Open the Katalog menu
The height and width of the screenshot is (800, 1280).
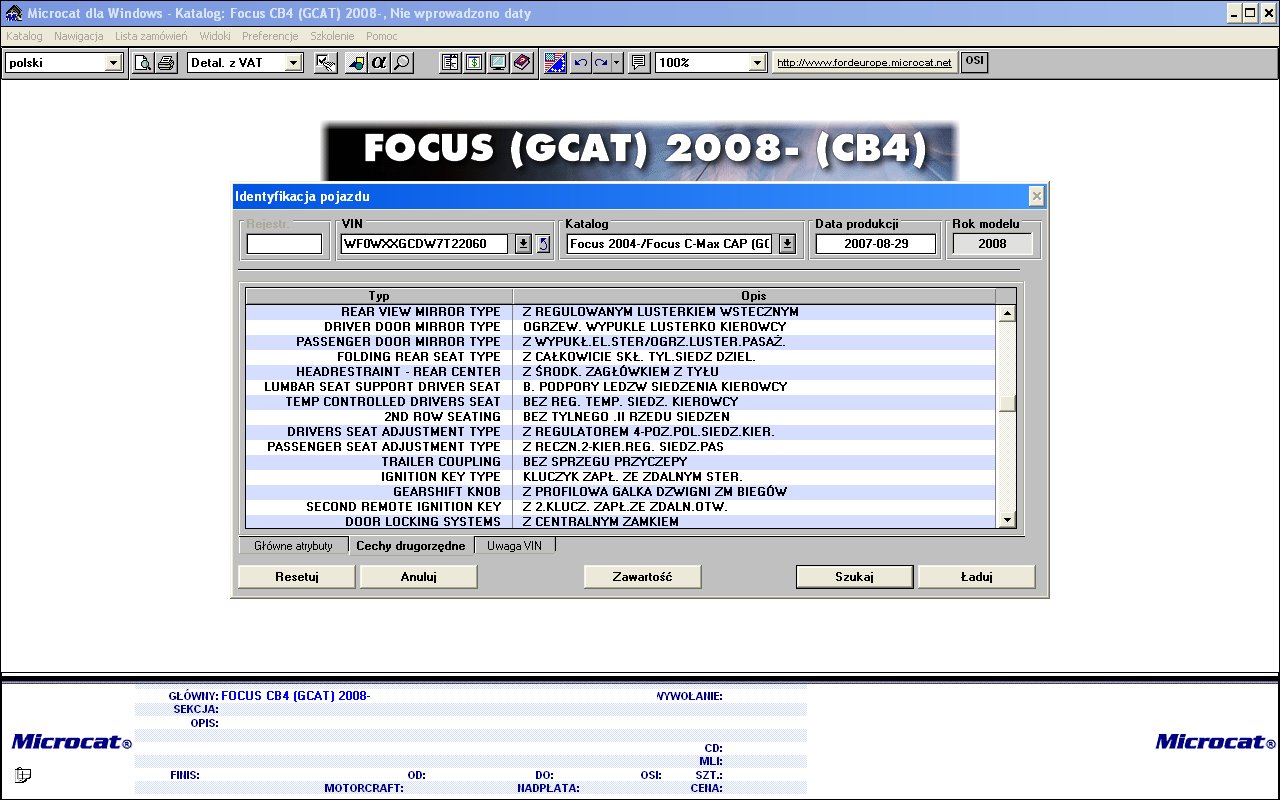click(x=24, y=36)
